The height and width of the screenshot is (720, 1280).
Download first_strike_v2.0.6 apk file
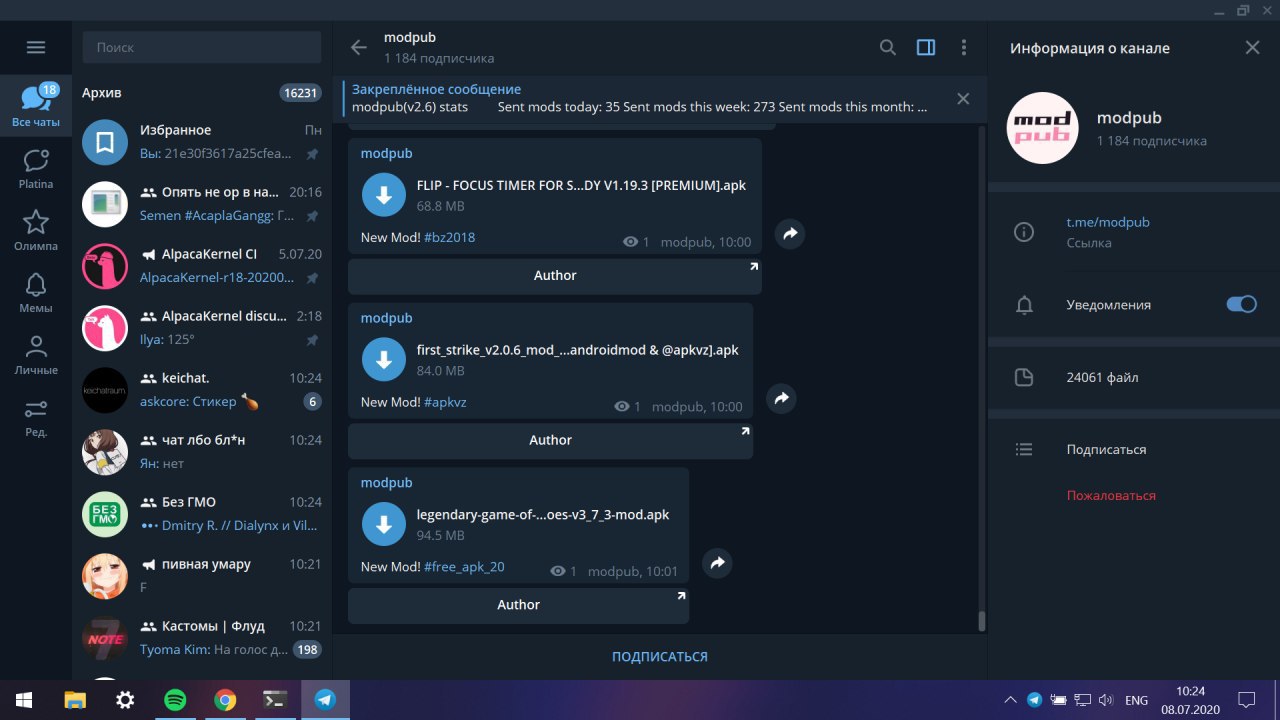tap(383, 360)
